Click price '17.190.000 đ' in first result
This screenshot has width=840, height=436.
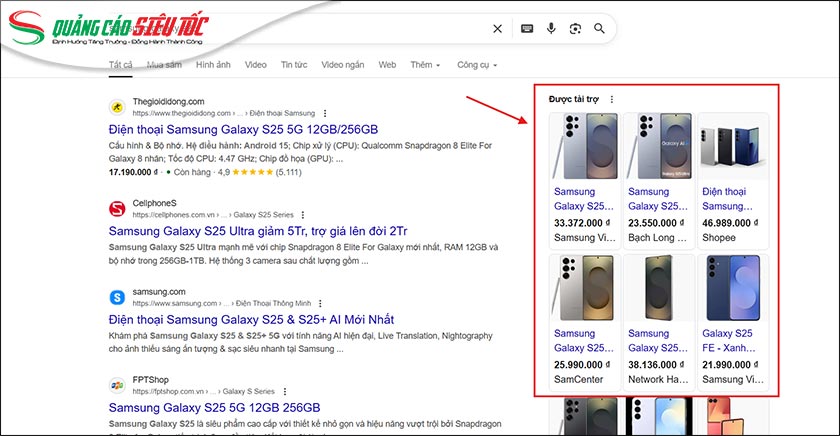point(133,172)
